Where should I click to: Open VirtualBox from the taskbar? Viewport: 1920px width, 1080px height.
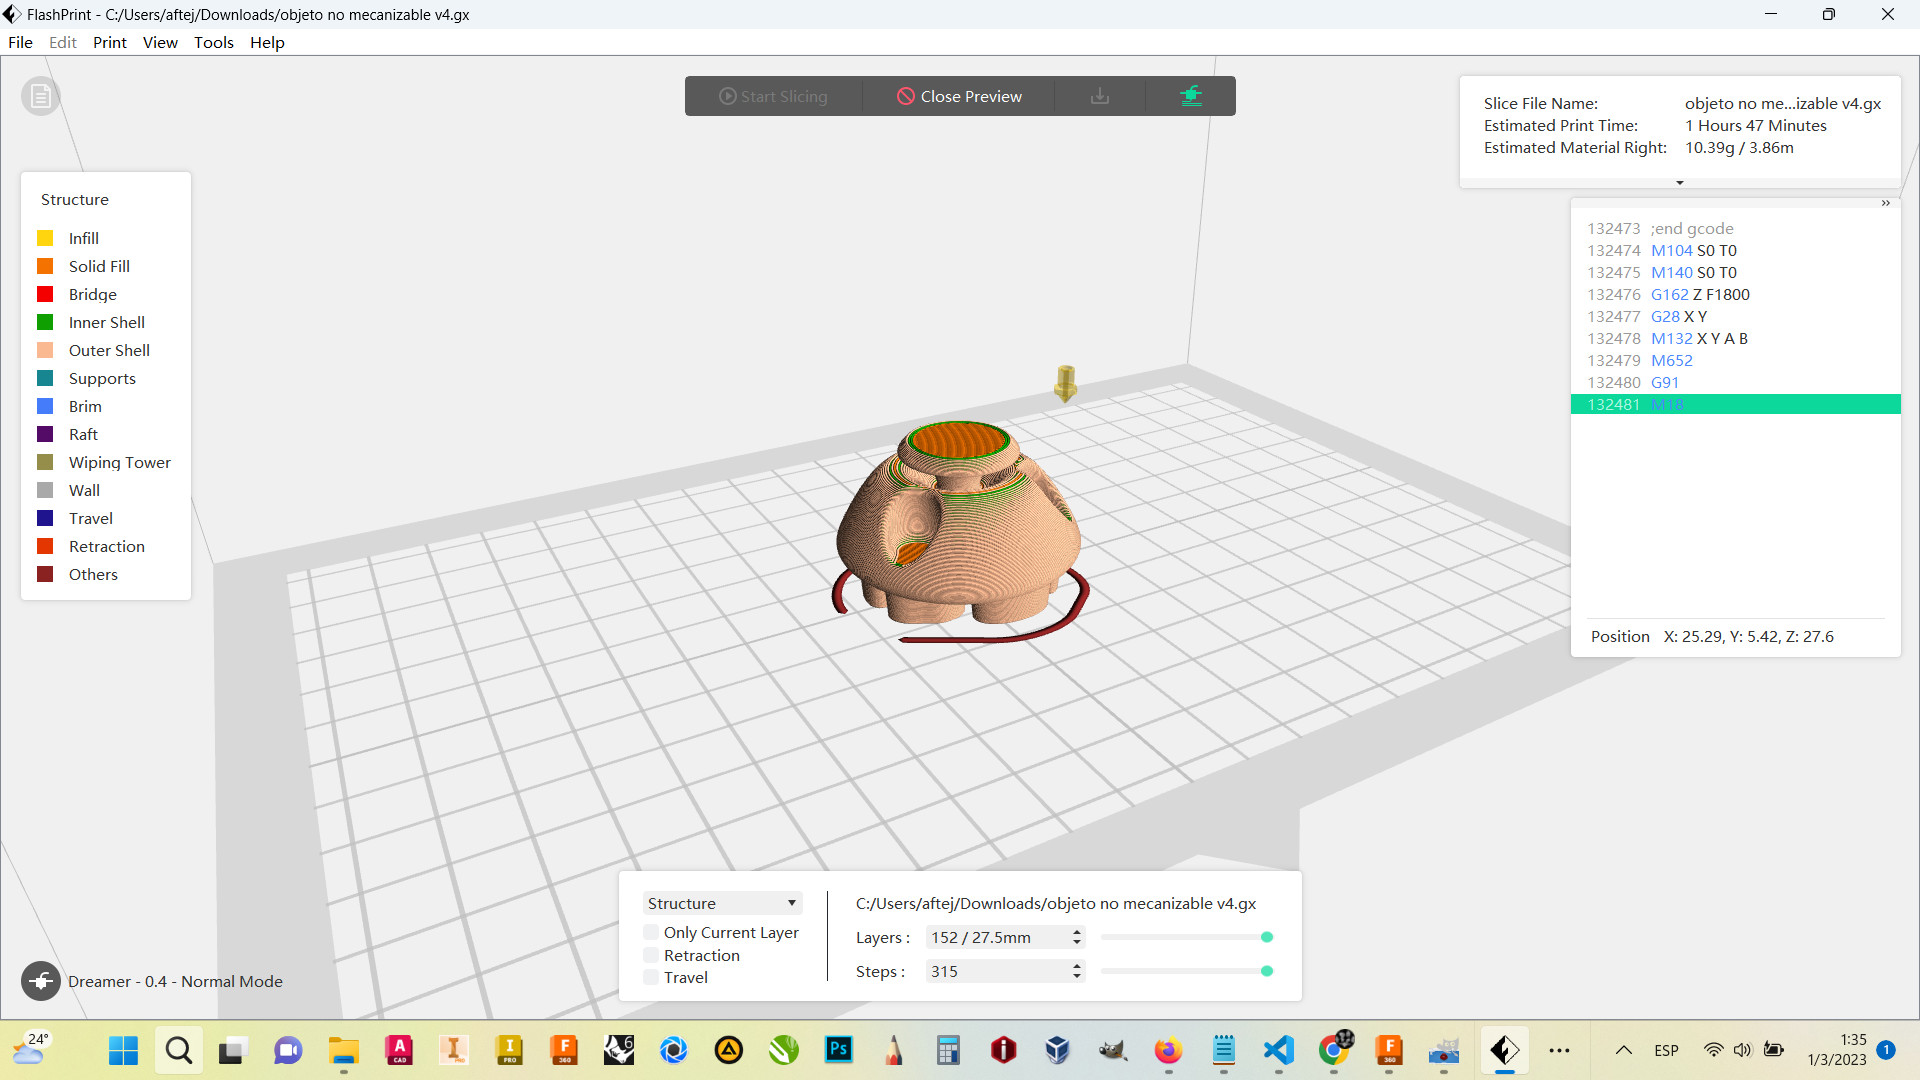[1058, 1050]
